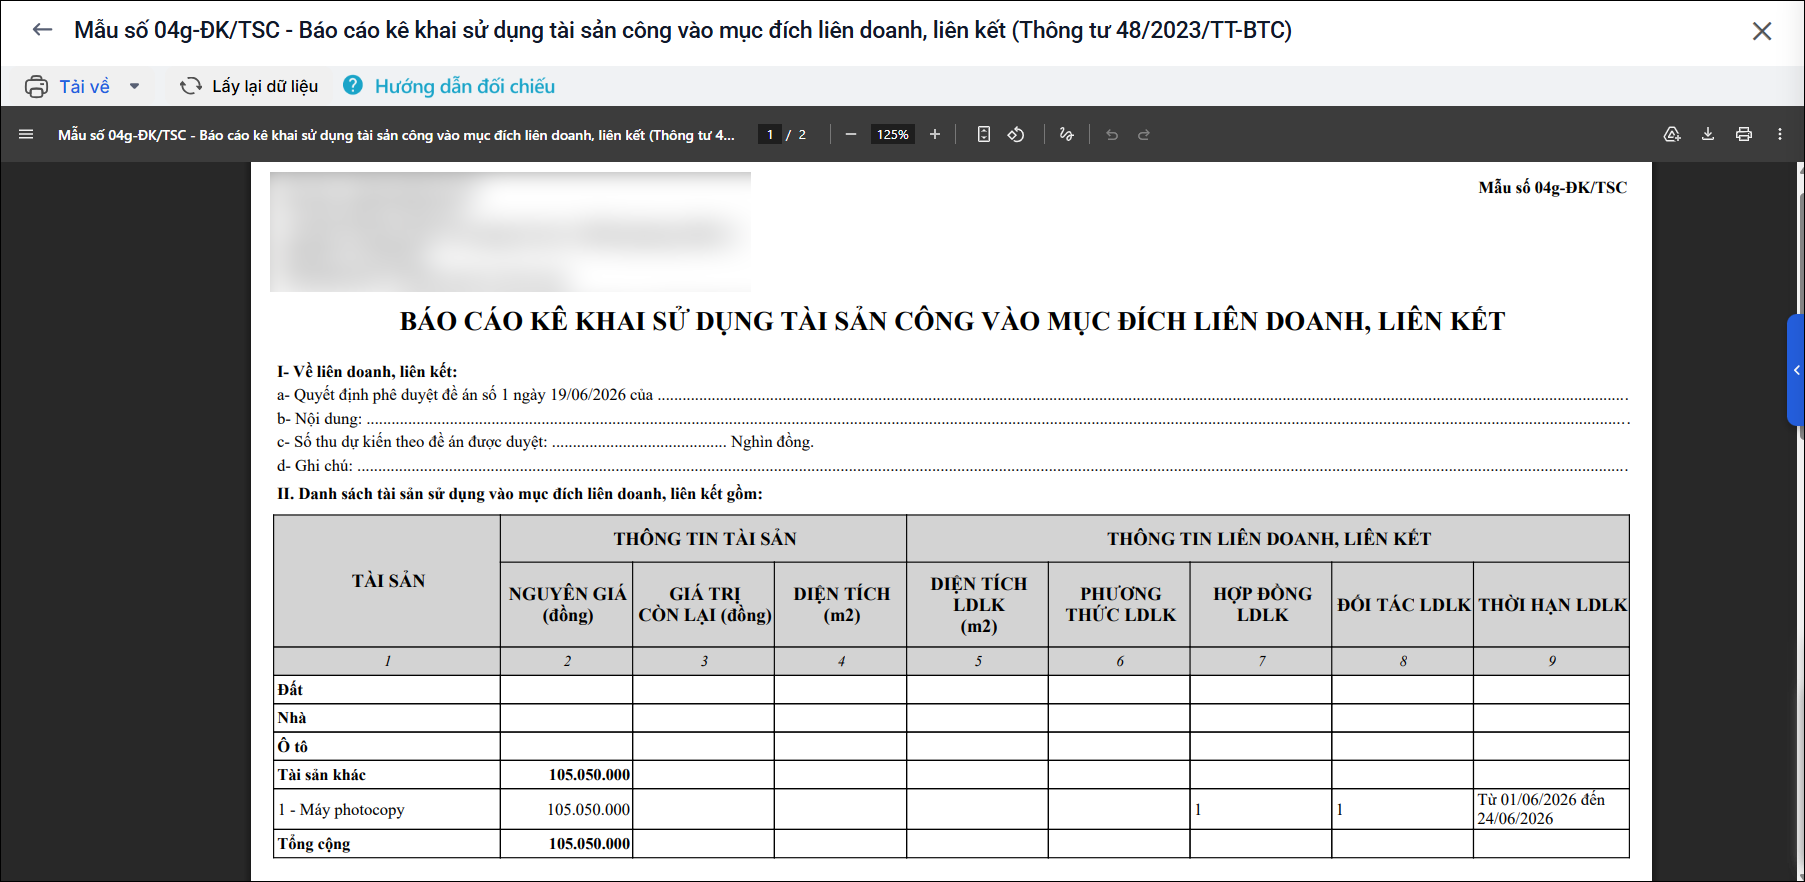
Task: Click the Mẫu số 04g-ĐK/TSC label
Action: [1552, 187]
